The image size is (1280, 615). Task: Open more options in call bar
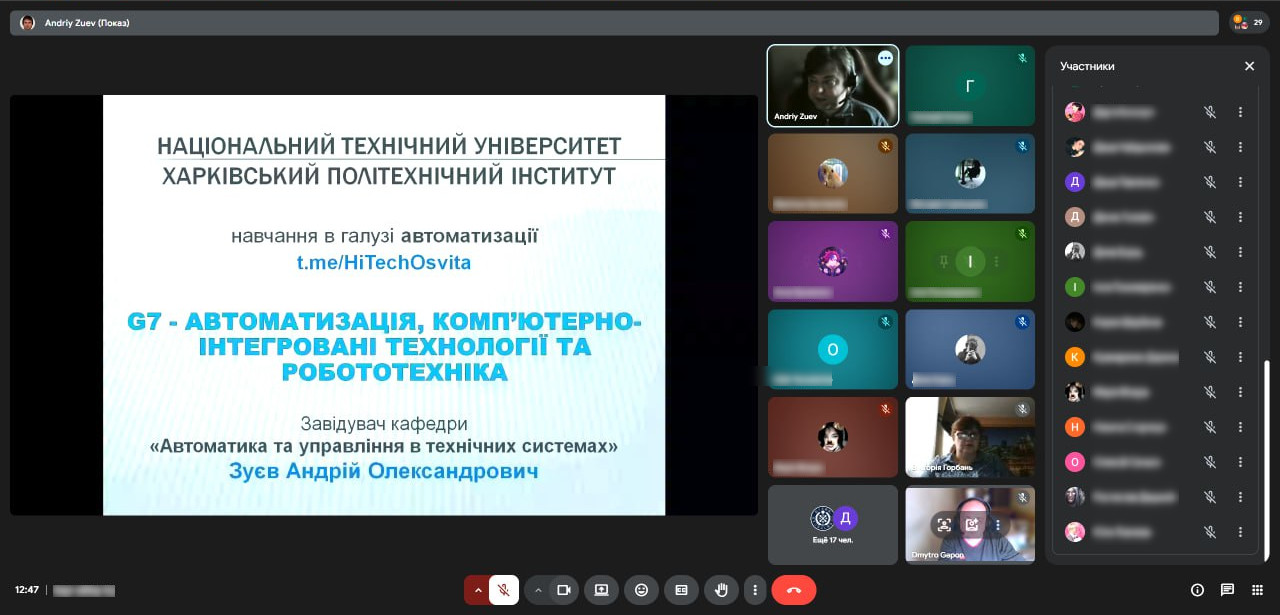[x=755, y=590]
